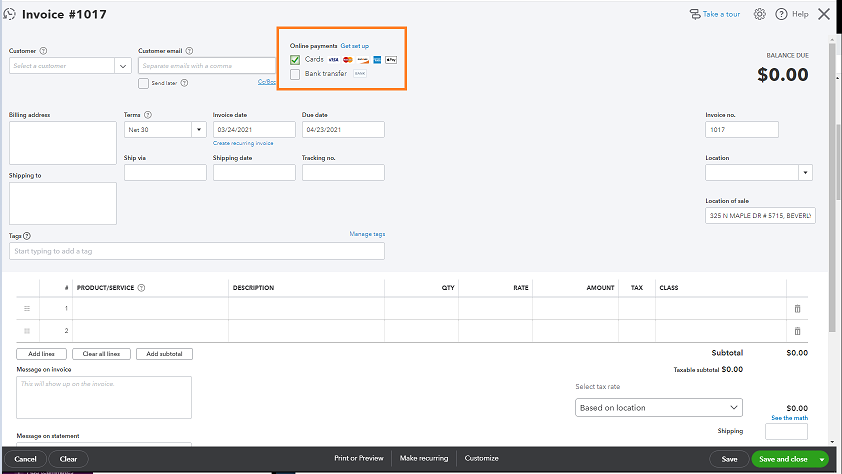Image resolution: width=842 pixels, height=474 pixels.
Task: Click Tags help info icon
Action: pos(27,236)
